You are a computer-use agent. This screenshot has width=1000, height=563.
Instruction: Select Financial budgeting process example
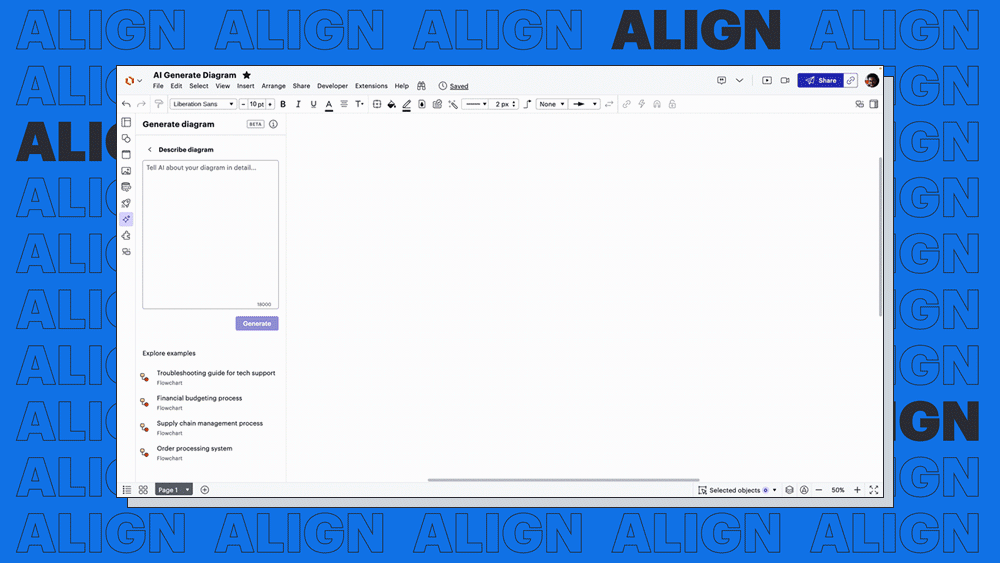click(x=199, y=398)
